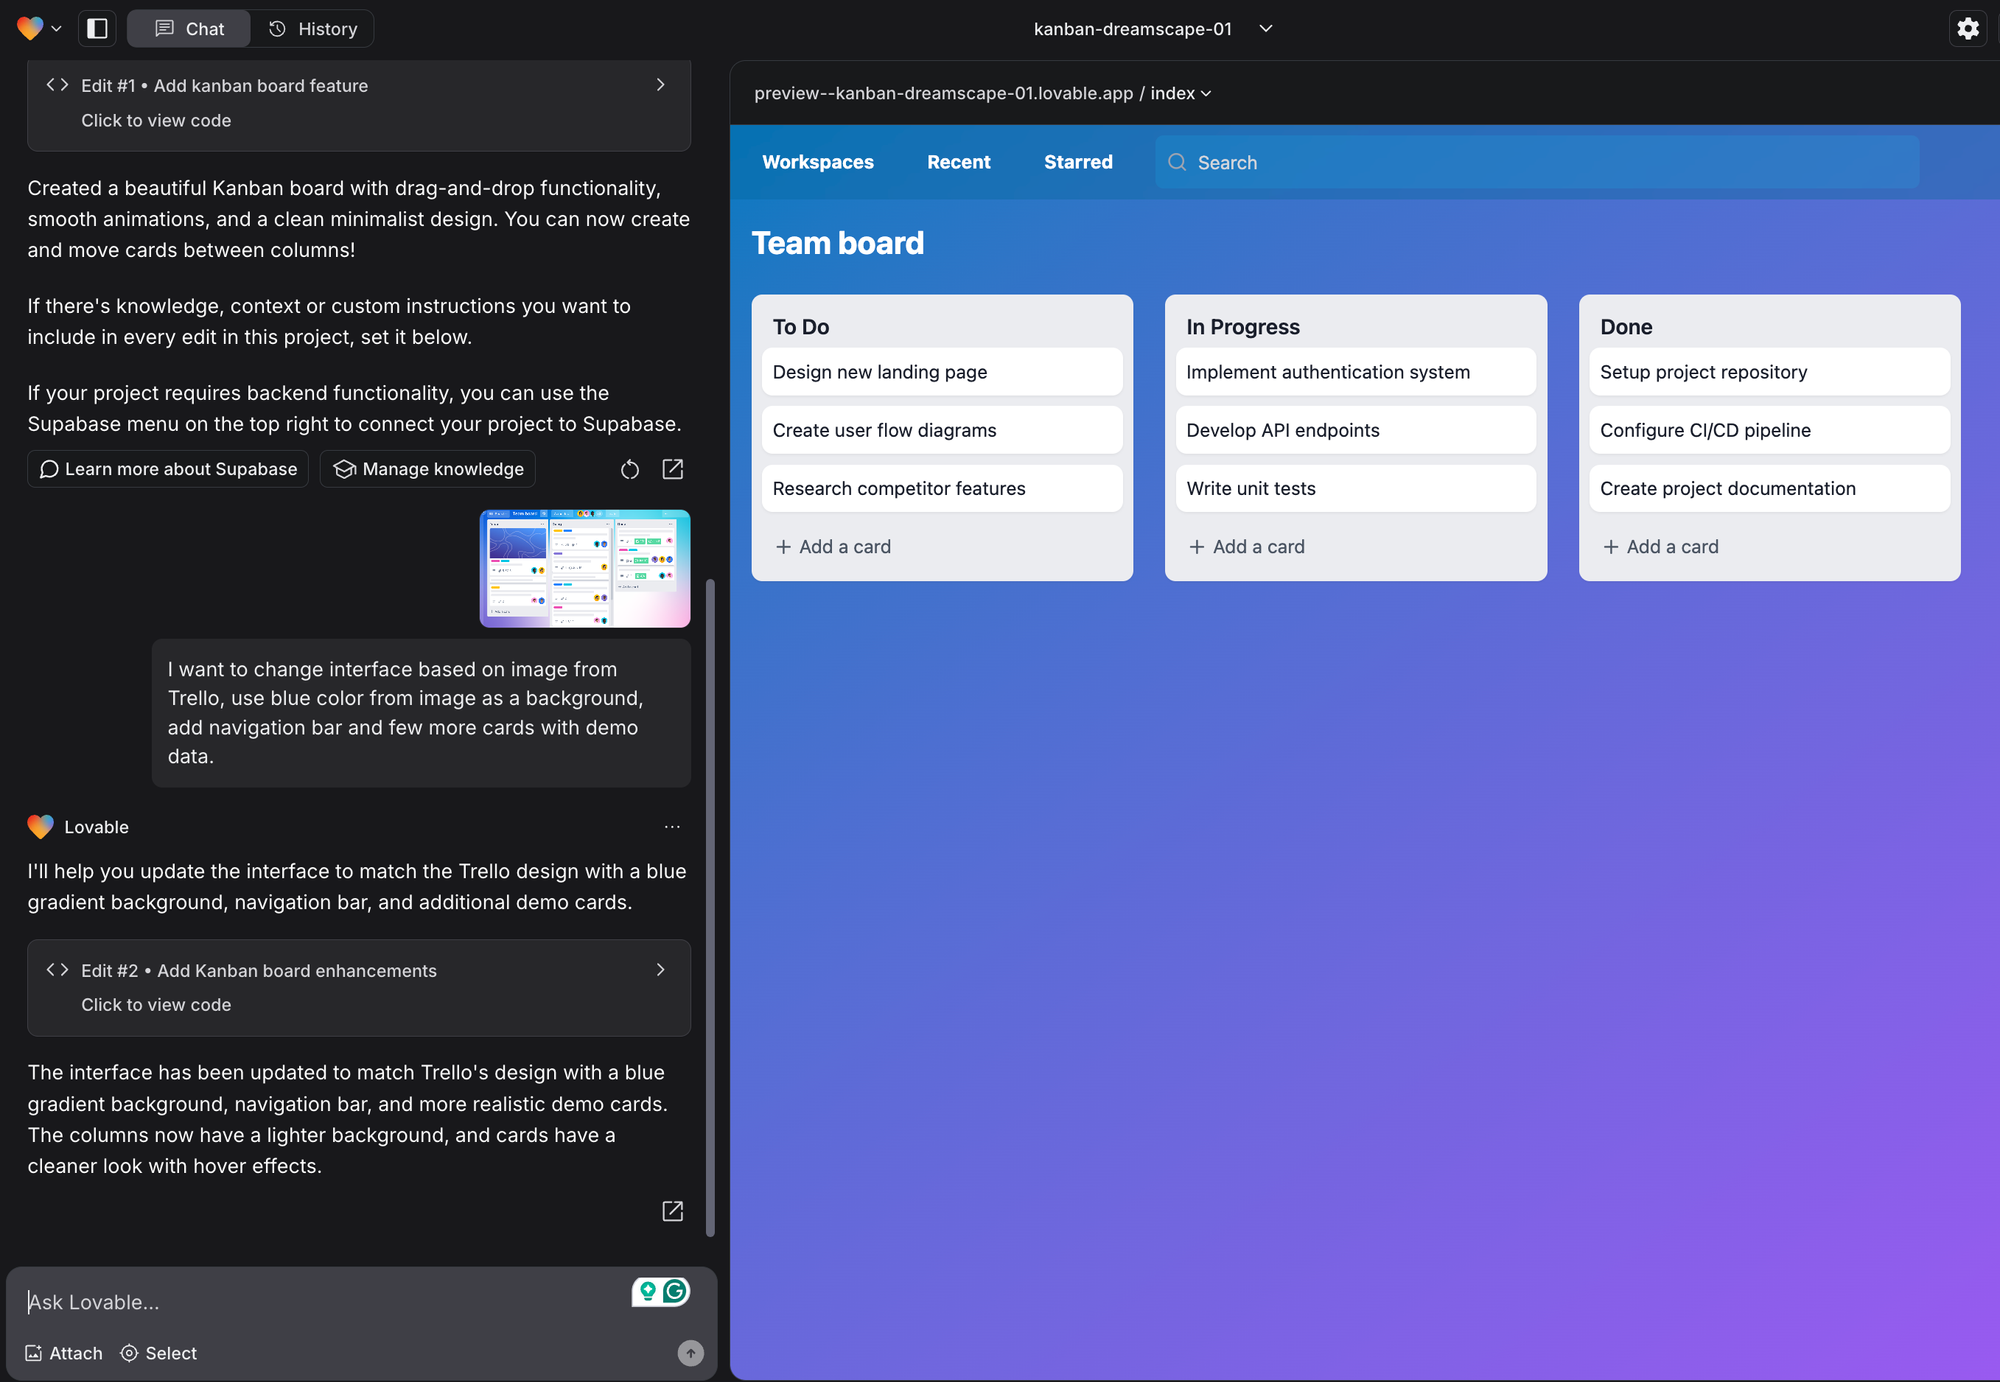Open the Workspaces nav item
Viewport: 2000px width, 1382px height.
(817, 162)
